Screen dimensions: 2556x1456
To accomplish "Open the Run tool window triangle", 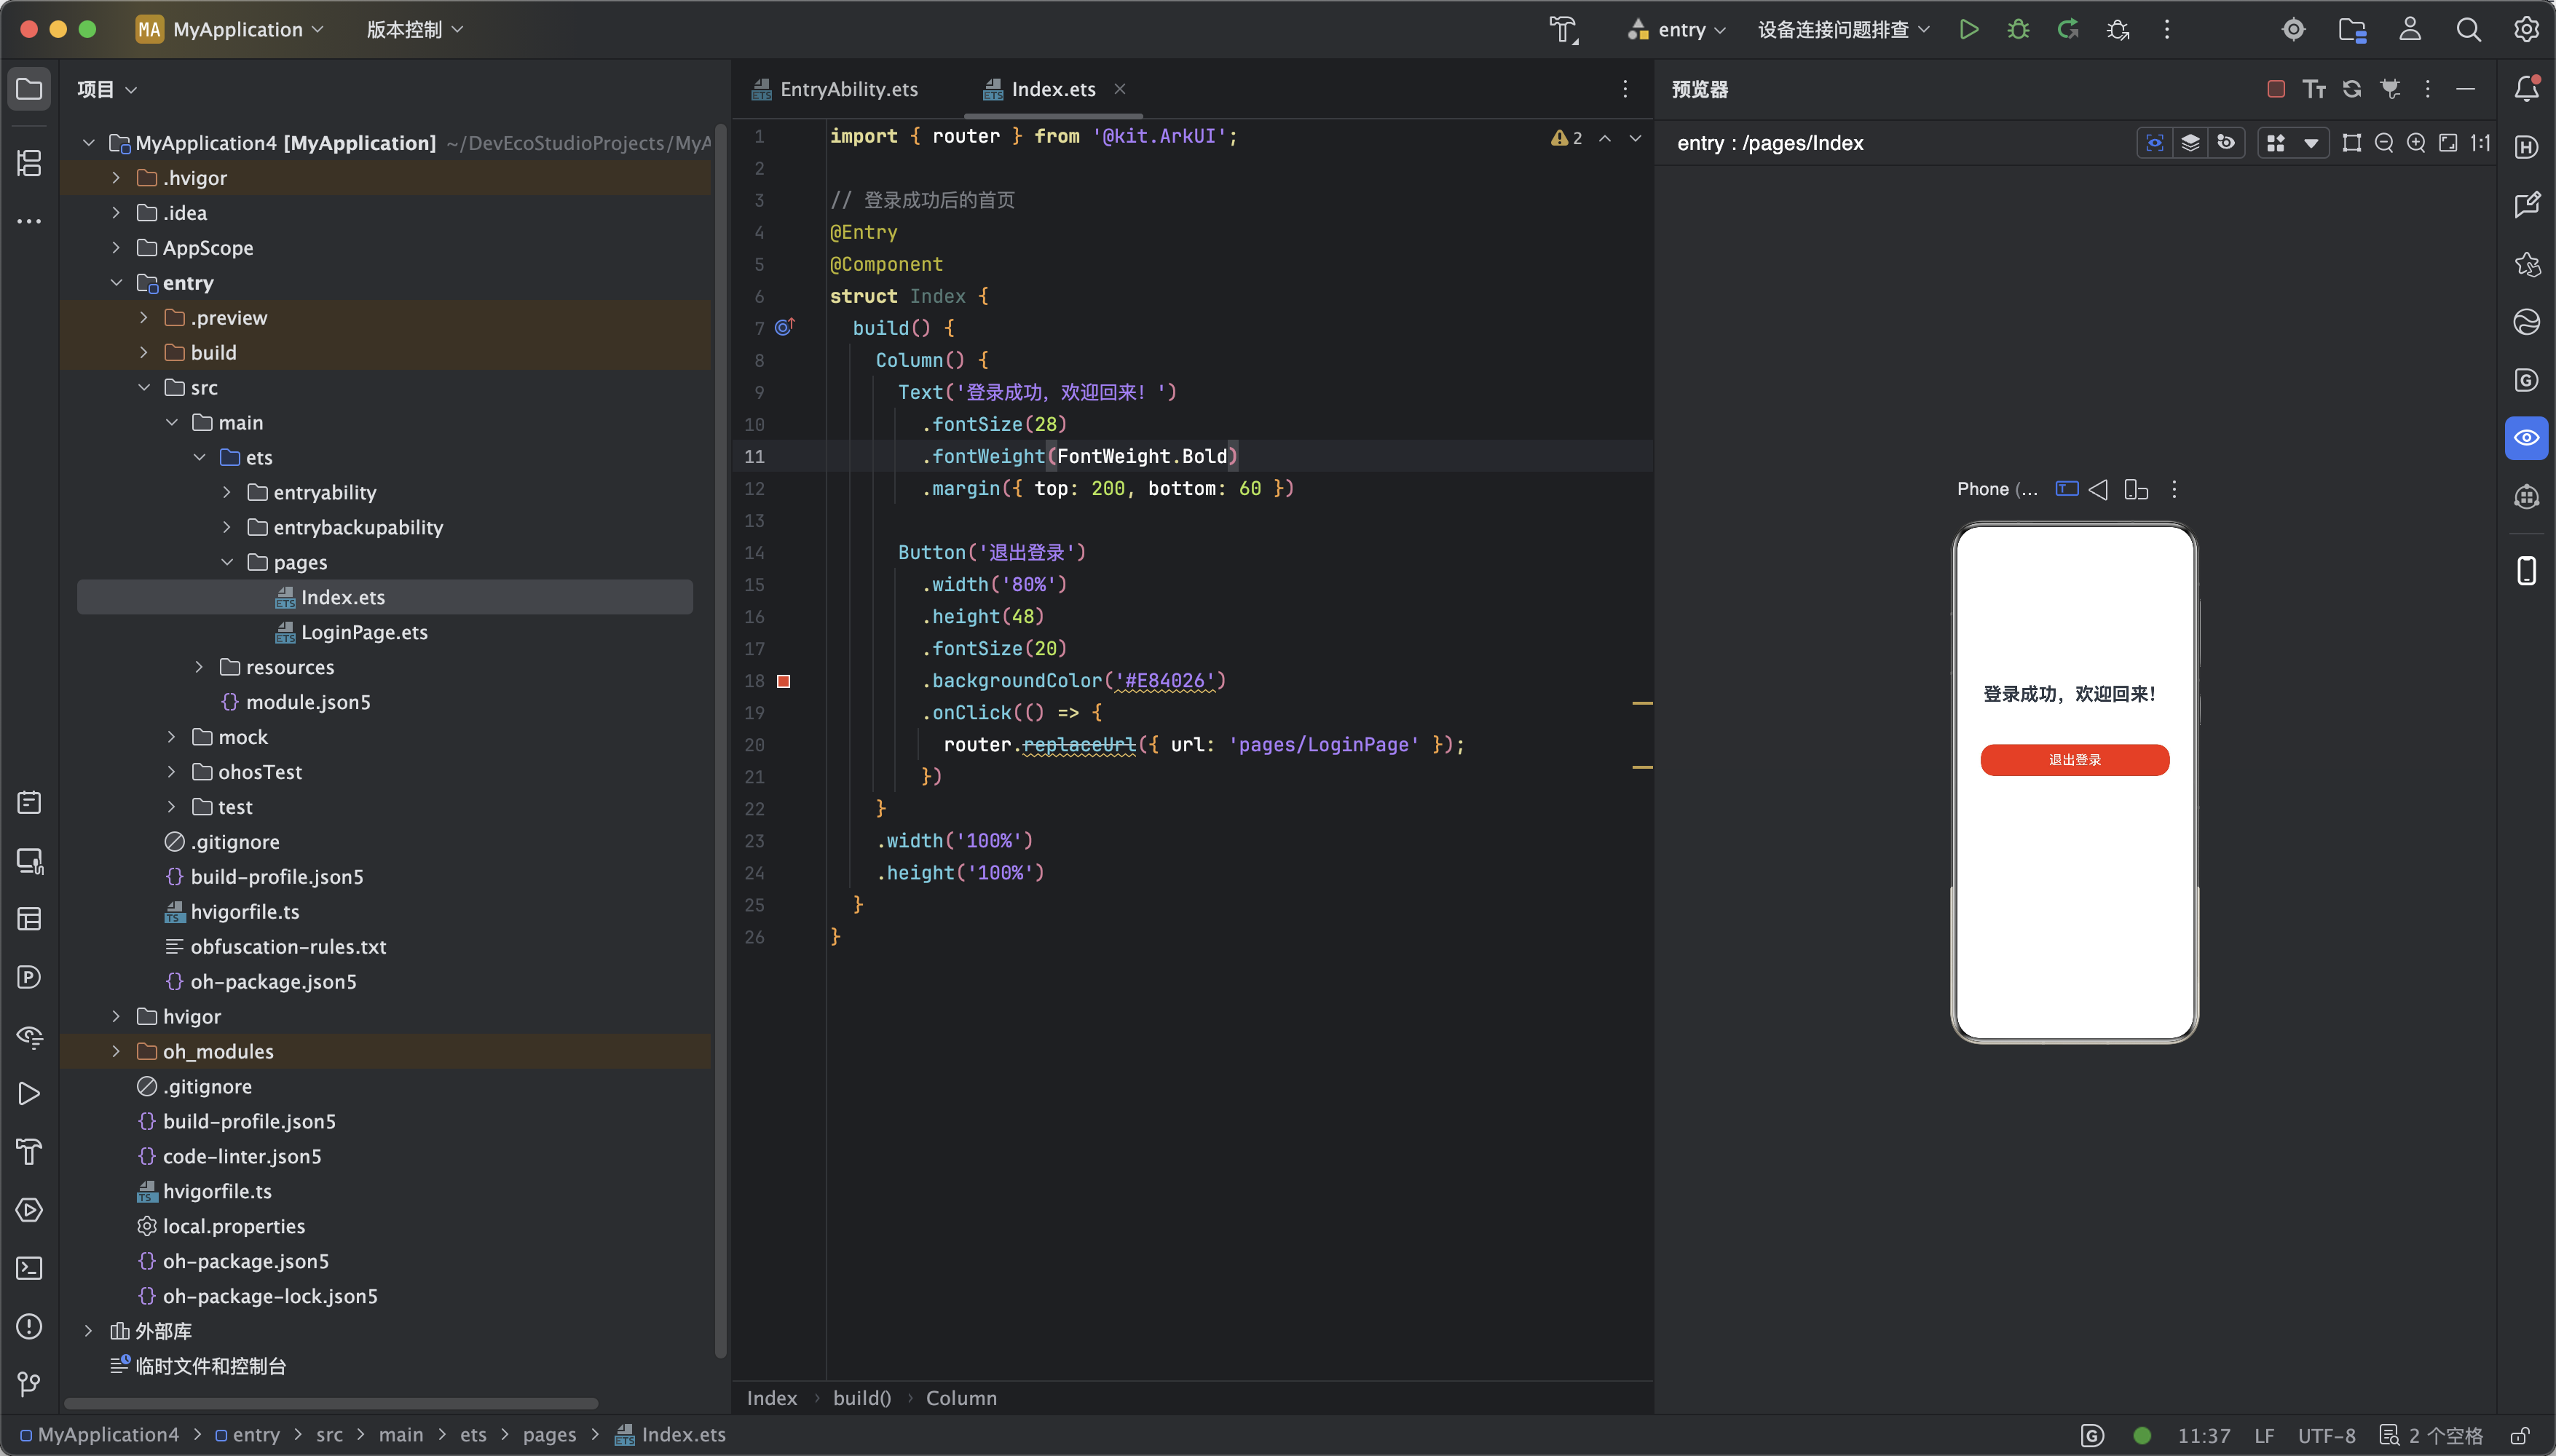I will [x=29, y=1094].
